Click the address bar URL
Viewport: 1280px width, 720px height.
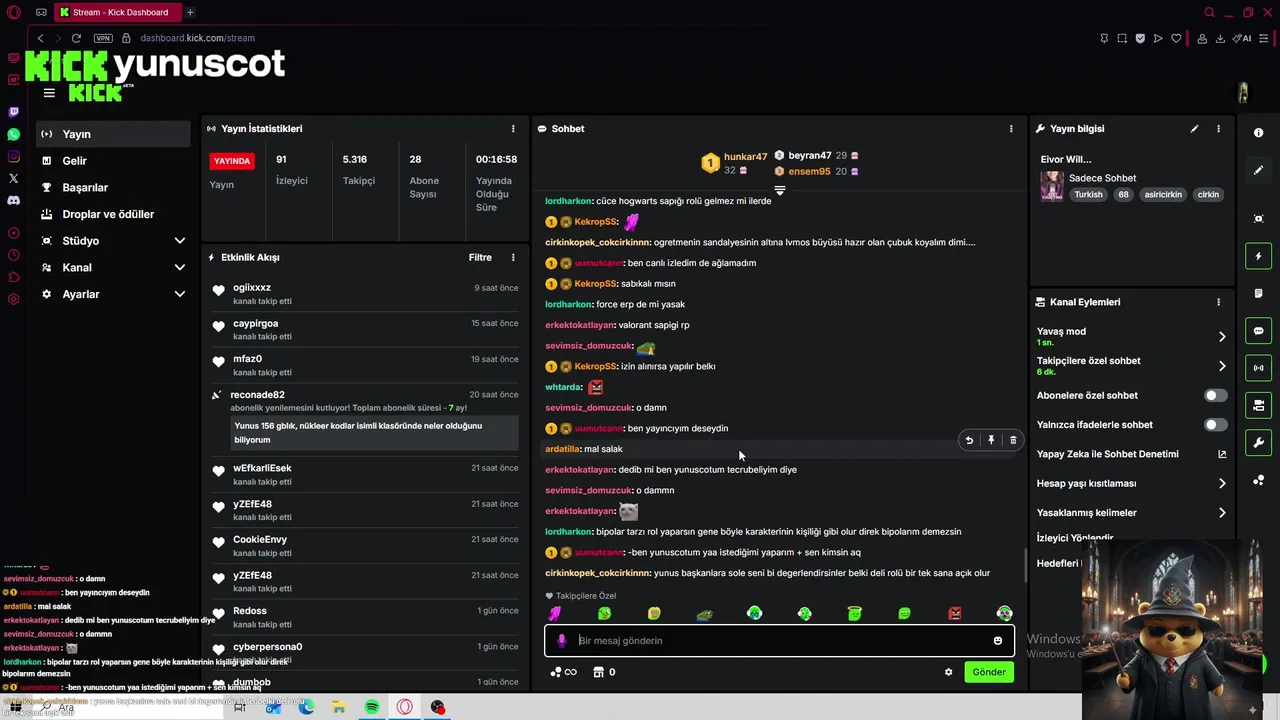coord(197,38)
